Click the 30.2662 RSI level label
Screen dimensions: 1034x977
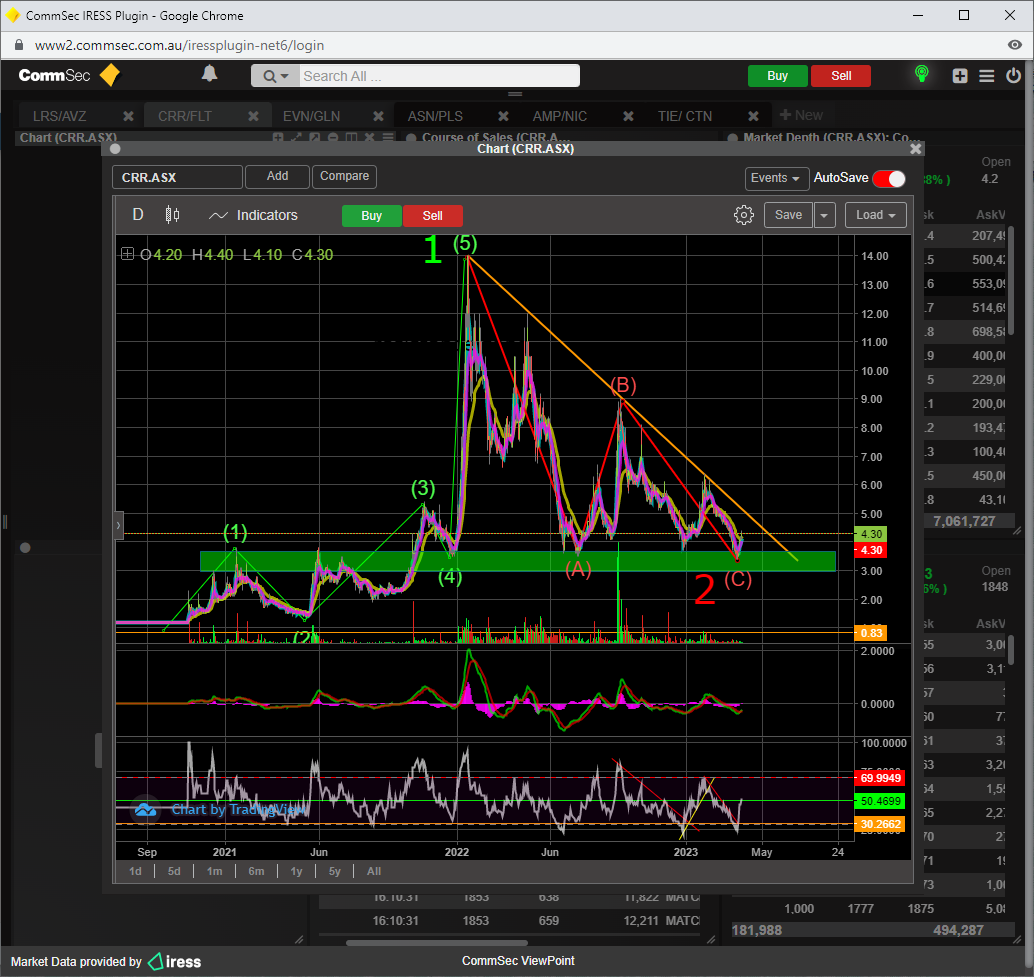[x=880, y=824]
